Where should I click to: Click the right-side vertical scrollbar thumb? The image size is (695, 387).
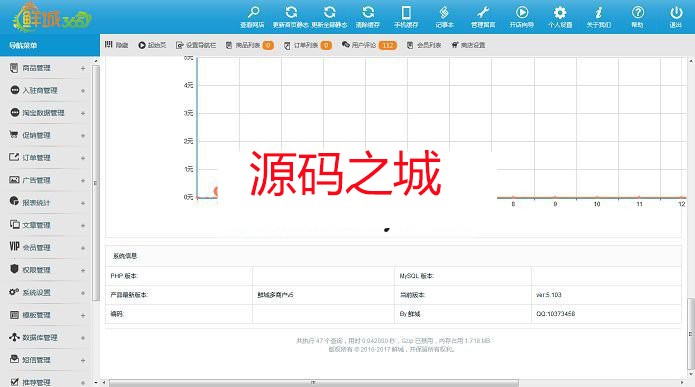tap(691, 334)
